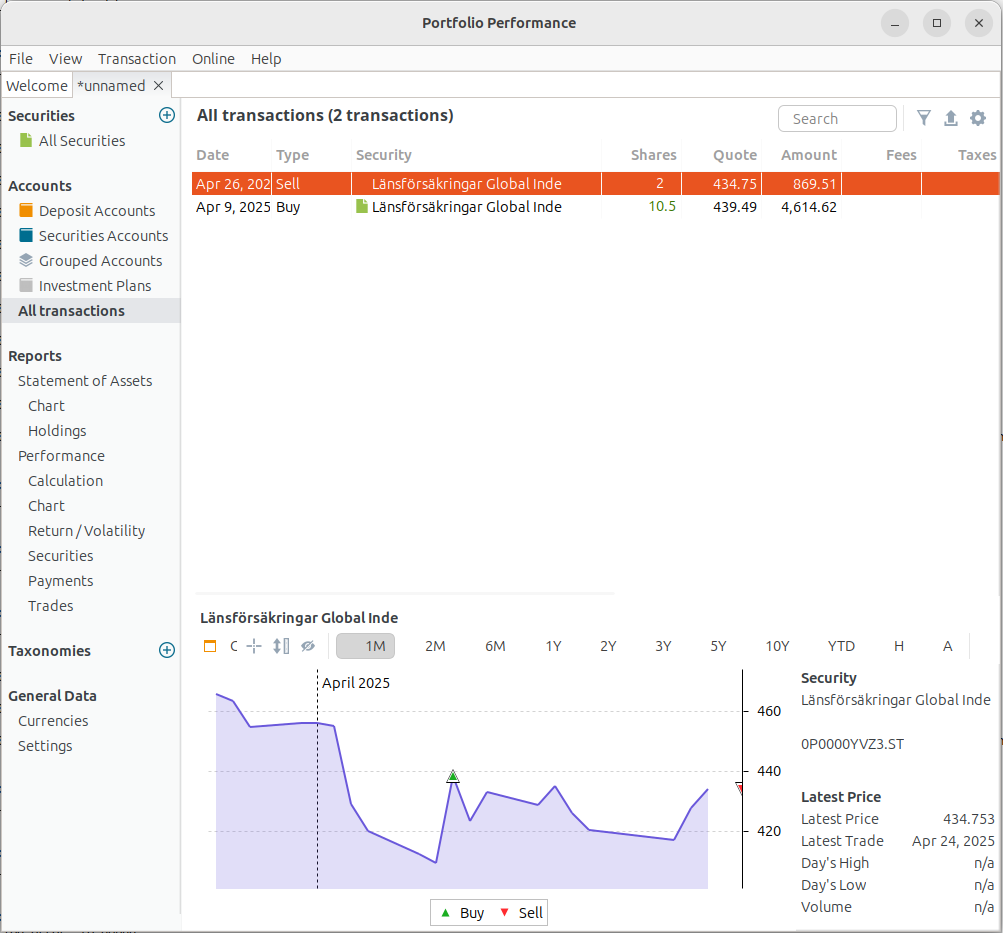Click the export data icon

[x=951, y=118]
